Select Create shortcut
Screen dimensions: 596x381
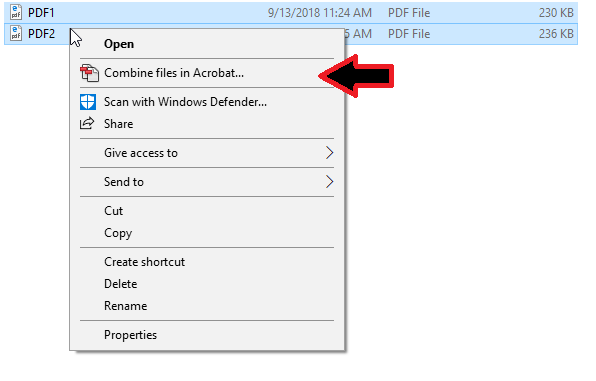[x=144, y=262]
